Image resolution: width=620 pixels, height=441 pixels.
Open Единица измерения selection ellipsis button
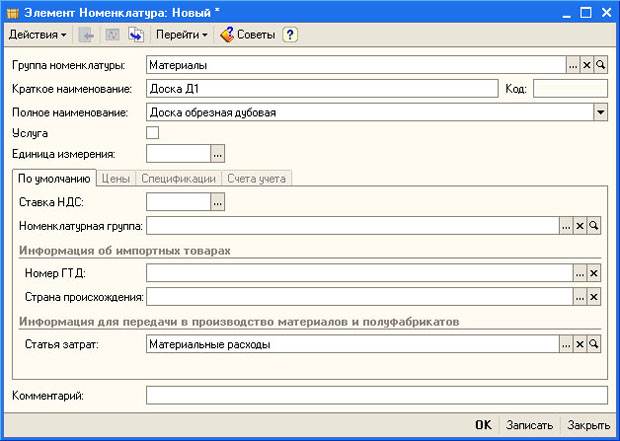(217, 154)
